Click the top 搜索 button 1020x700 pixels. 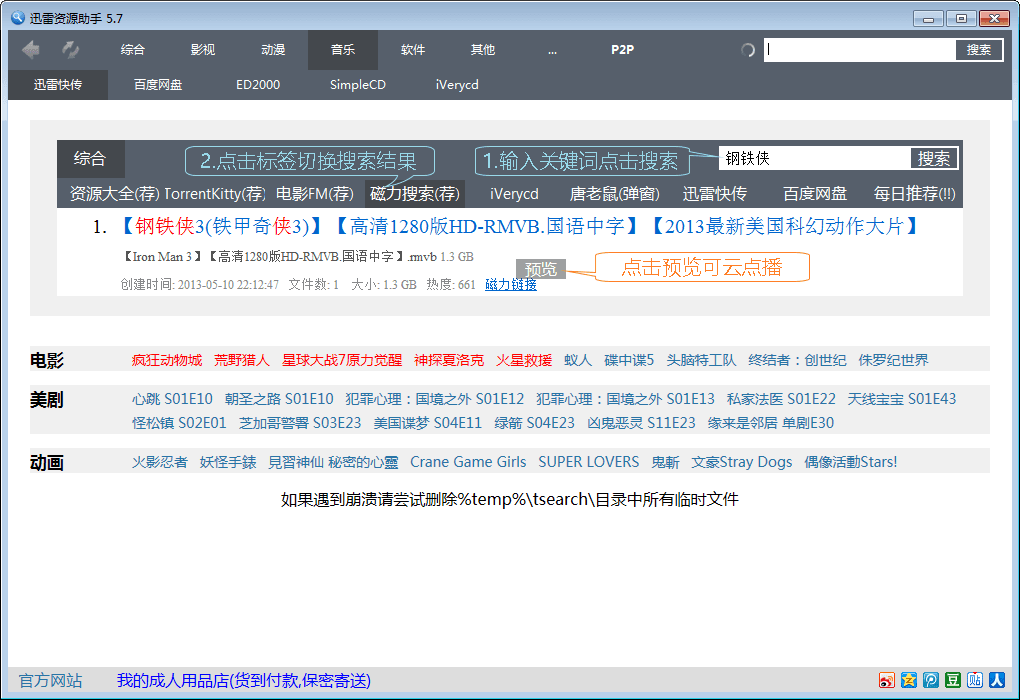[x=979, y=49]
